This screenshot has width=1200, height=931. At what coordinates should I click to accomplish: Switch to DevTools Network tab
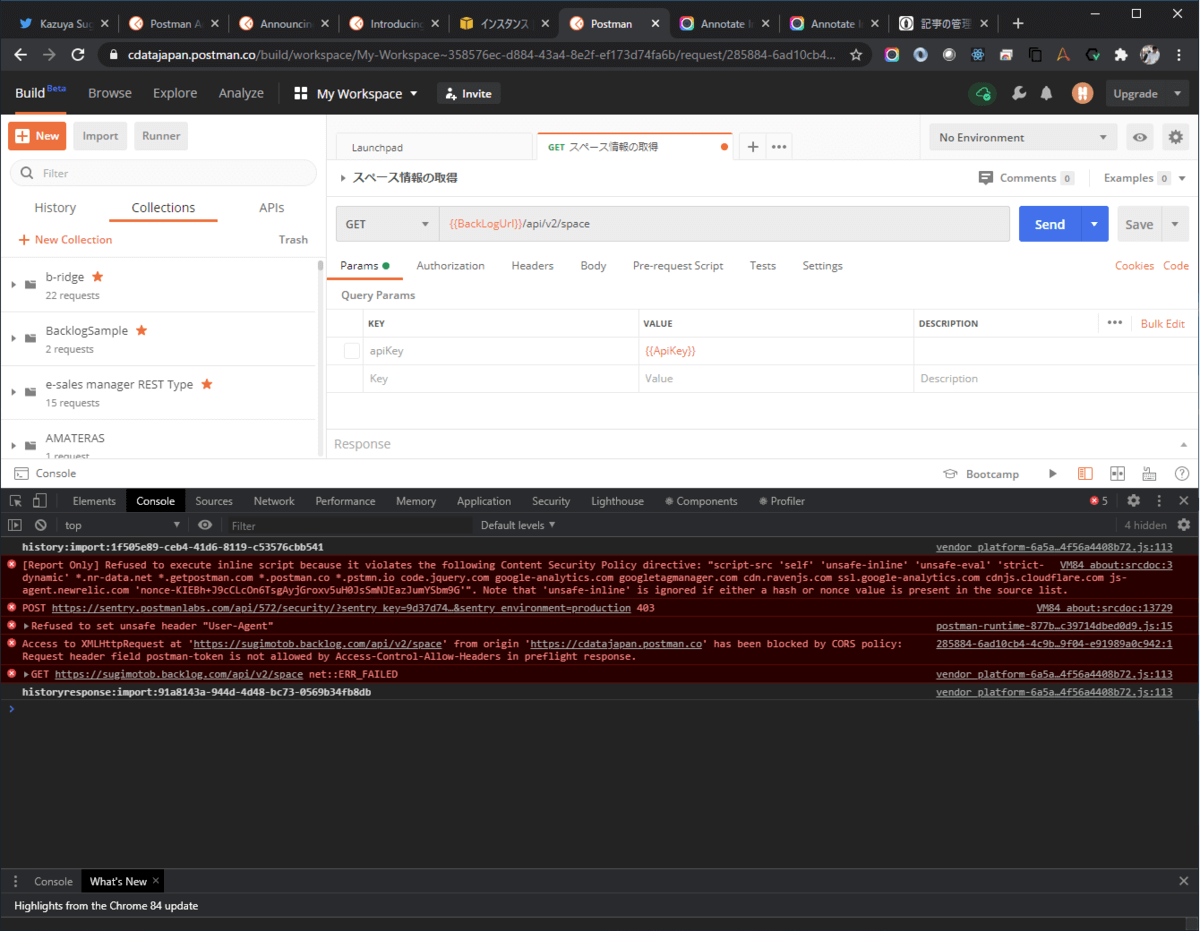pyautogui.click(x=274, y=501)
